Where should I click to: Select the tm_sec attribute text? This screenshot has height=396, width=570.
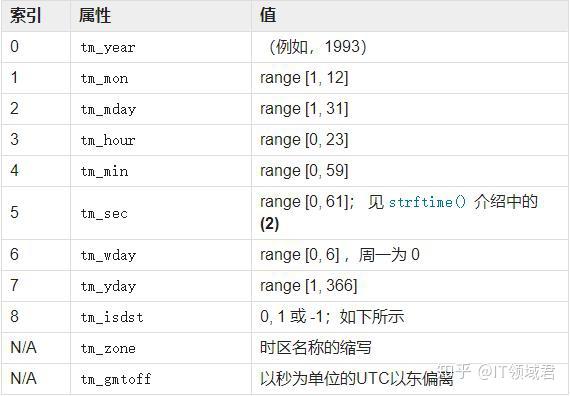coord(104,213)
